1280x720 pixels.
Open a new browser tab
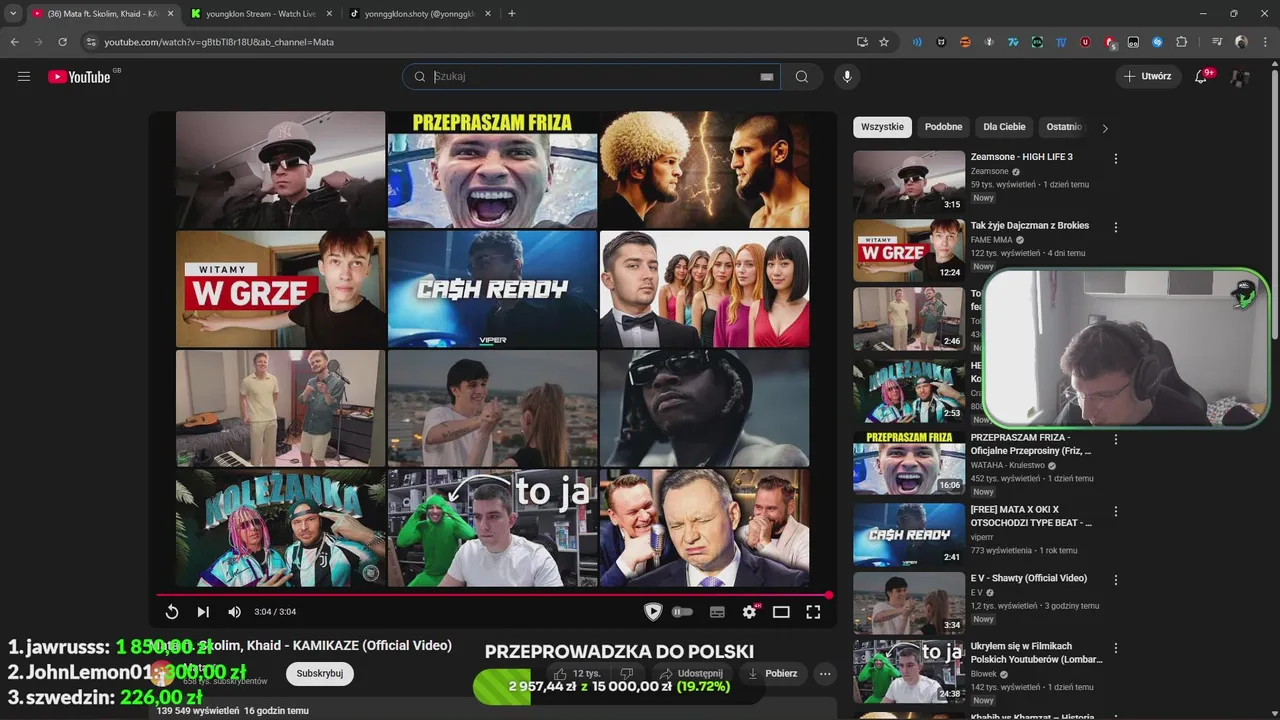pyautogui.click(x=512, y=14)
